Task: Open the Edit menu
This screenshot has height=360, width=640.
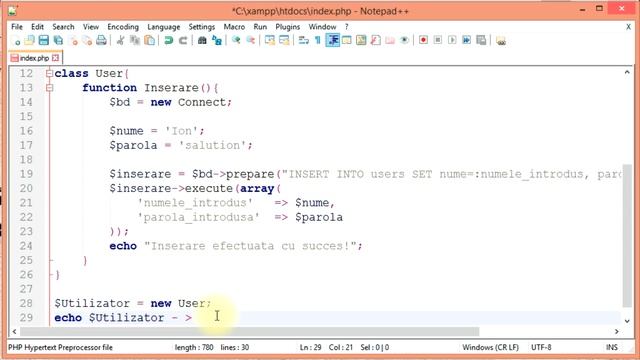Action: 37,27
